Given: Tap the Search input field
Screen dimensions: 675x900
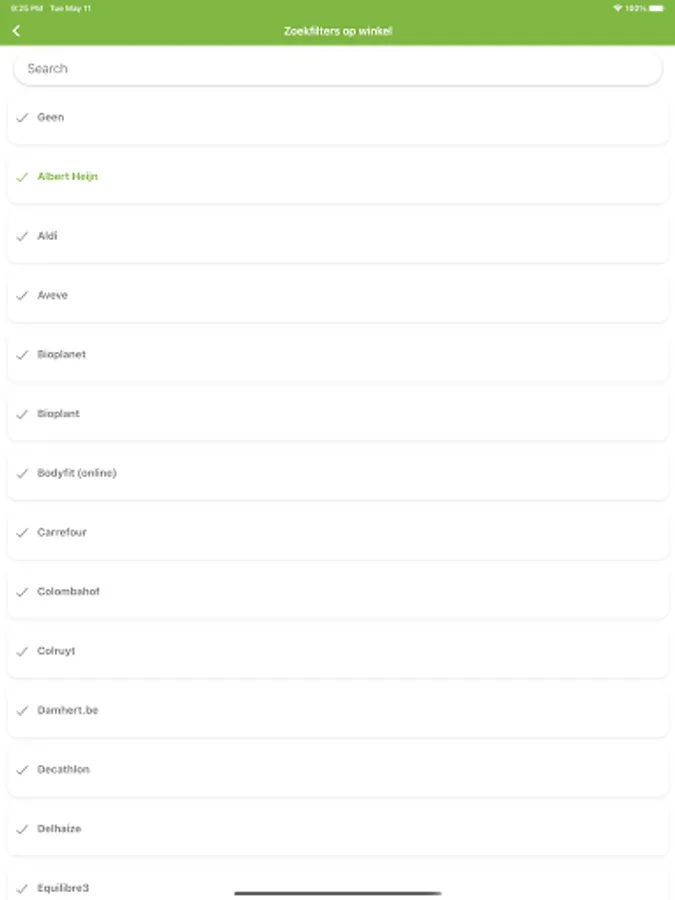Looking at the screenshot, I should point(337,68).
